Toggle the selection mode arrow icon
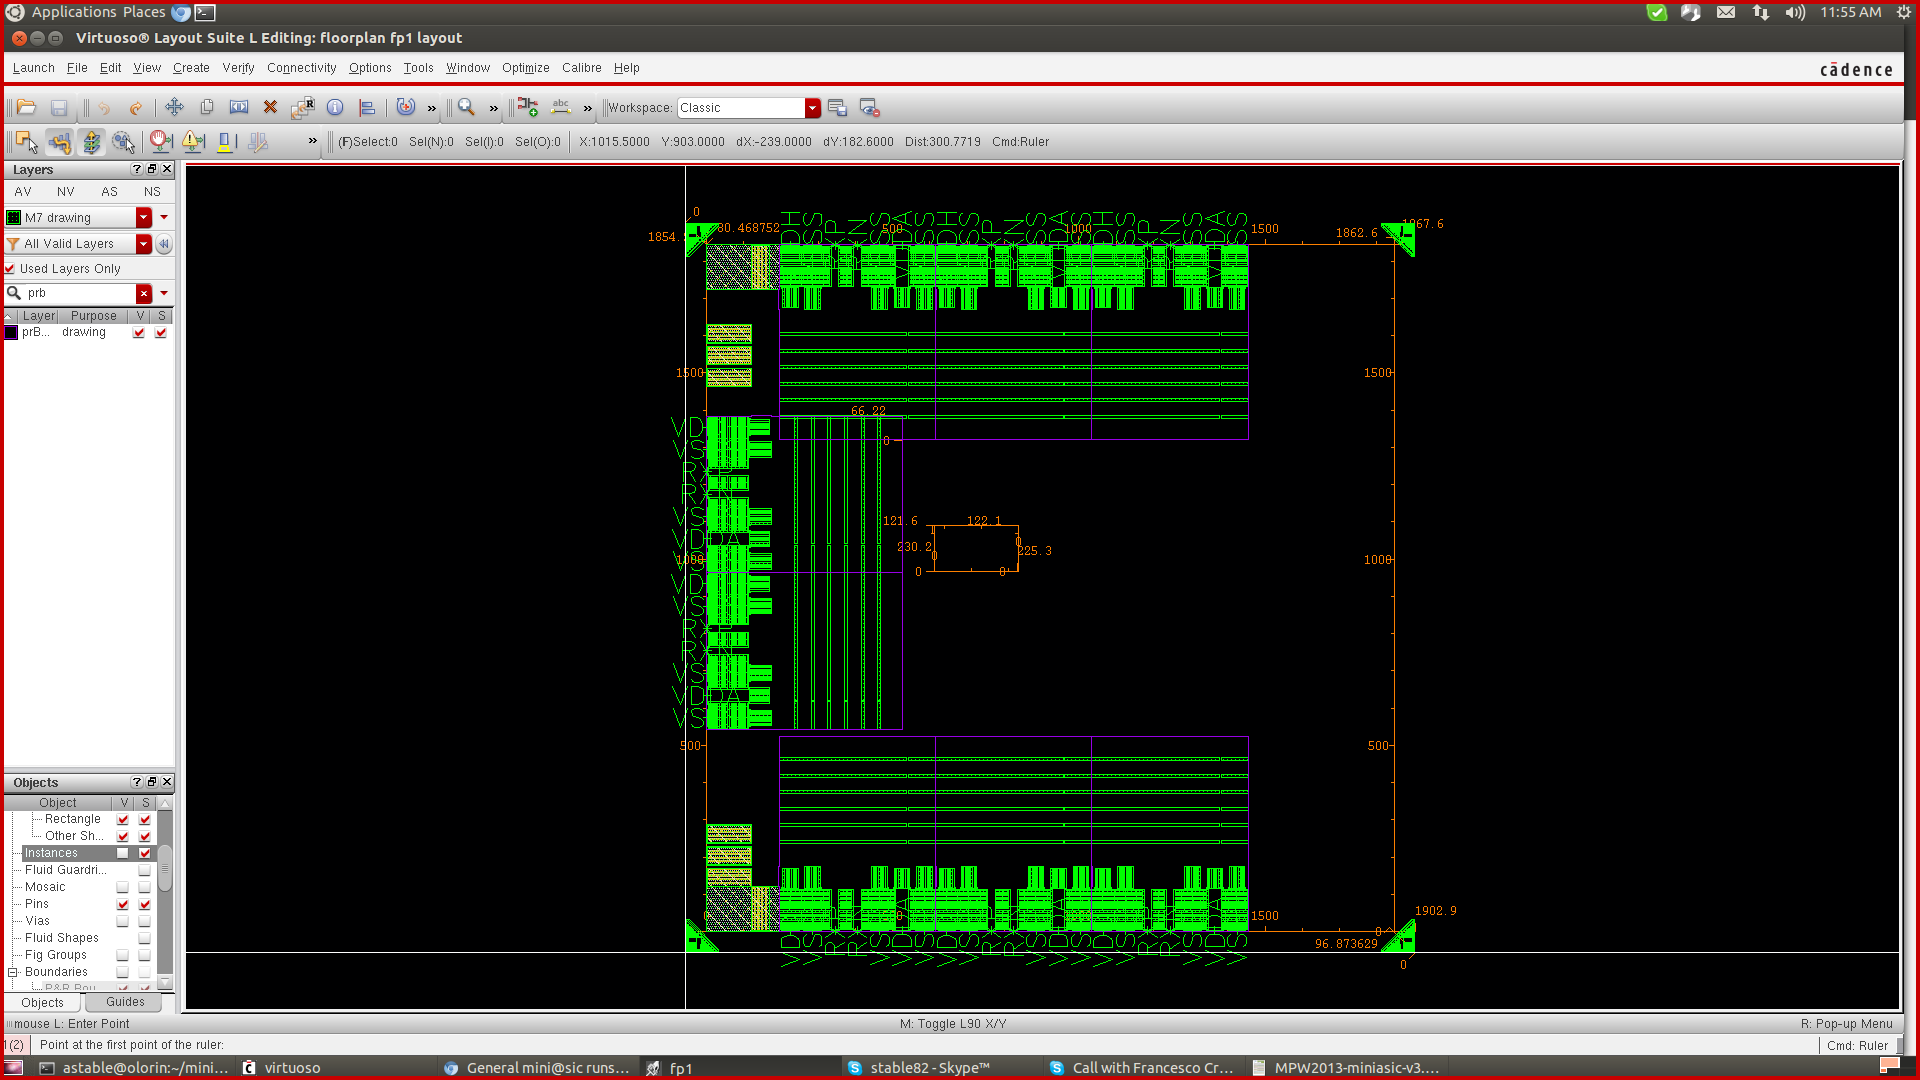1920x1080 pixels. pyautogui.click(x=27, y=142)
